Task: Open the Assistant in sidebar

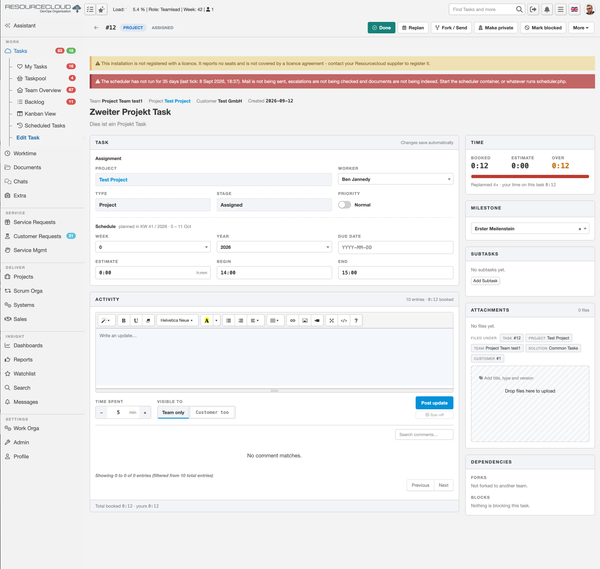Action: 24,26
